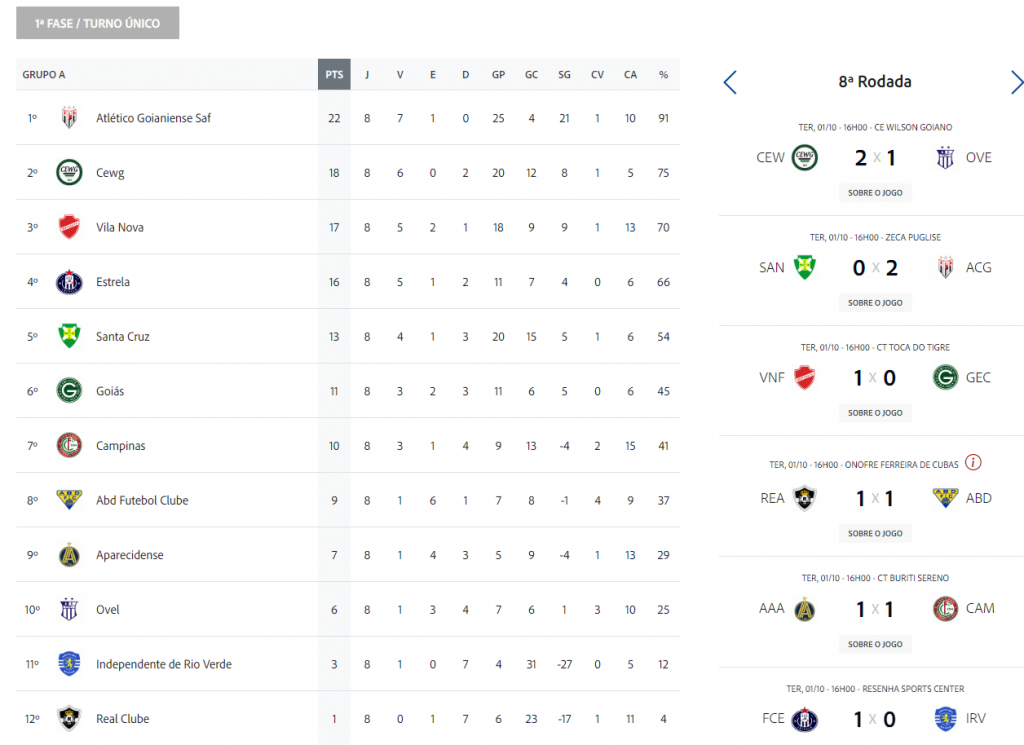Click the Goiás green crest in table

69,391
